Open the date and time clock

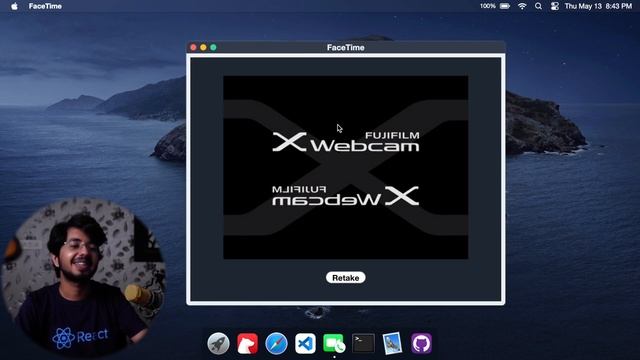click(x=598, y=6)
